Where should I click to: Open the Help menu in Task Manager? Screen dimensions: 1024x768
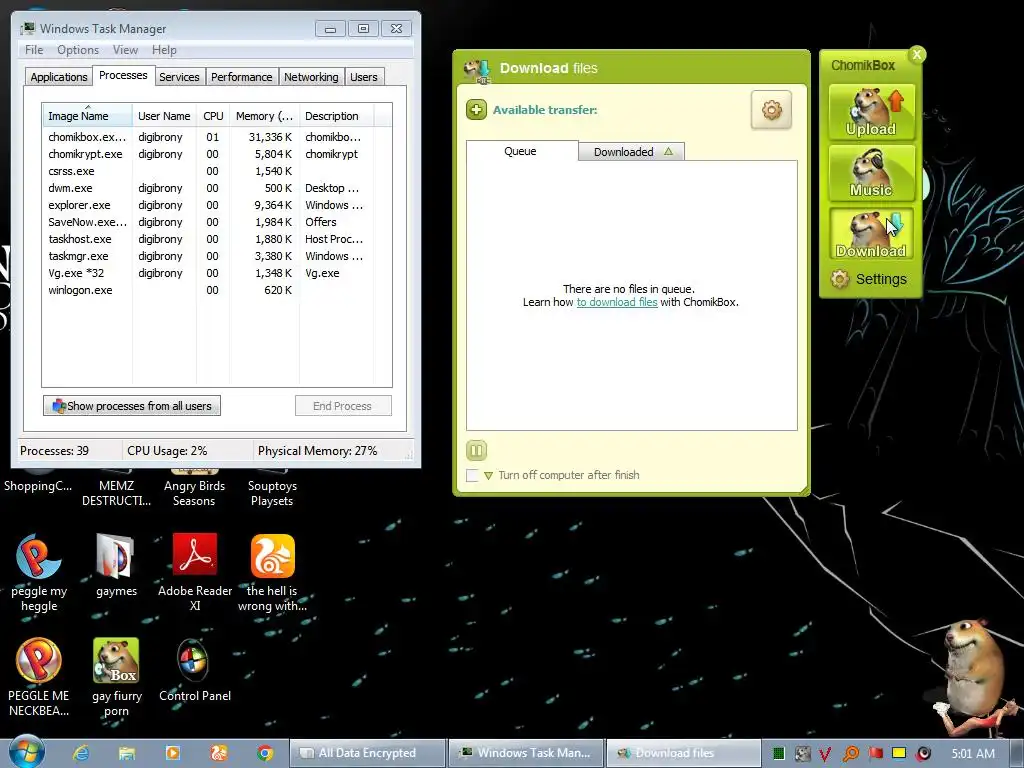pyautogui.click(x=164, y=50)
